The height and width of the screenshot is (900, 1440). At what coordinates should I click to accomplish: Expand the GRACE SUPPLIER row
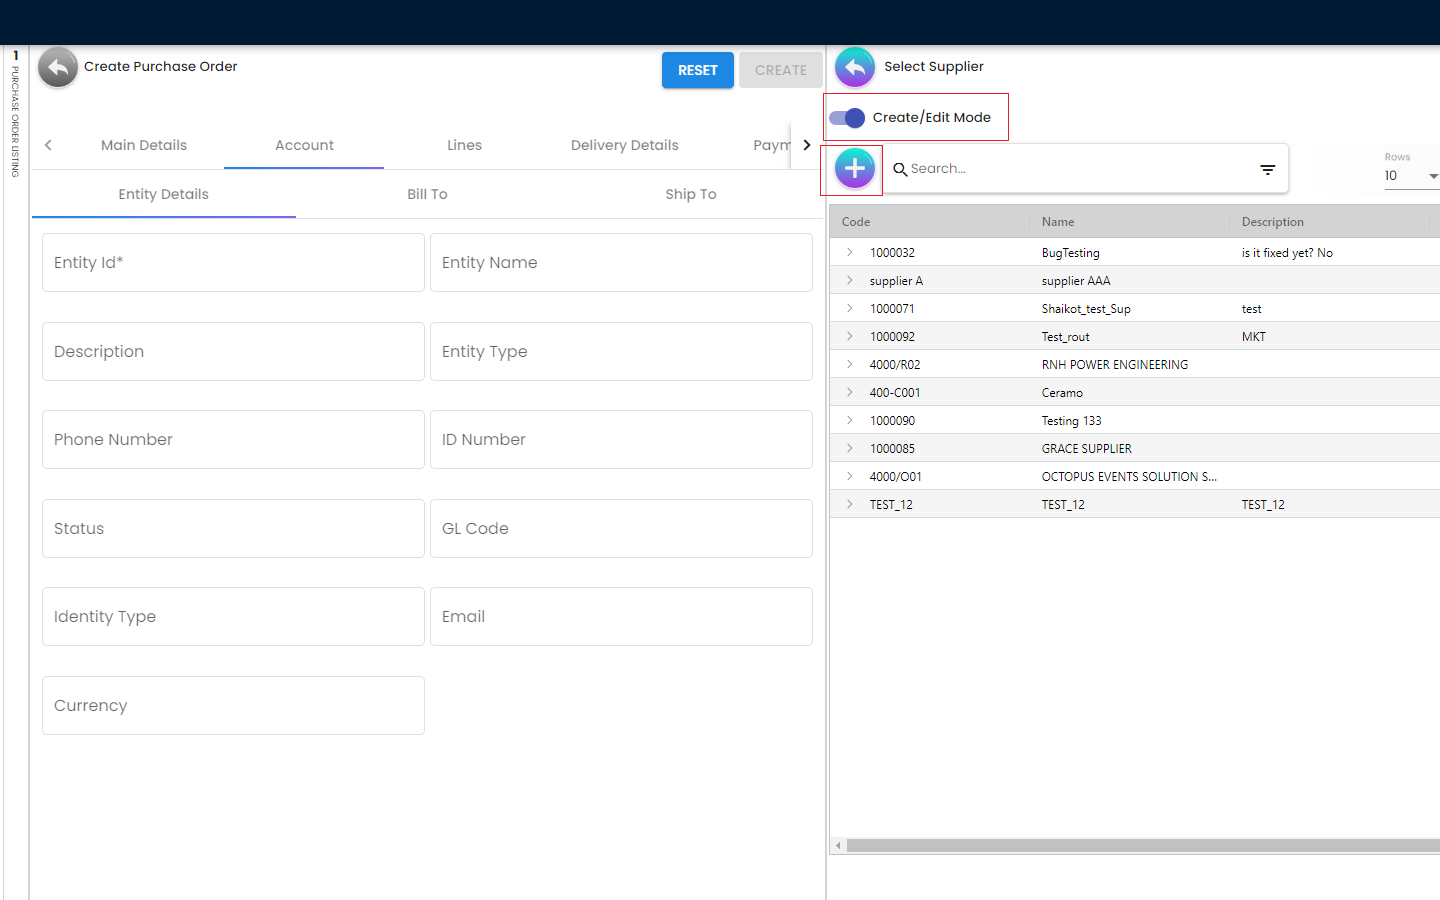click(850, 449)
